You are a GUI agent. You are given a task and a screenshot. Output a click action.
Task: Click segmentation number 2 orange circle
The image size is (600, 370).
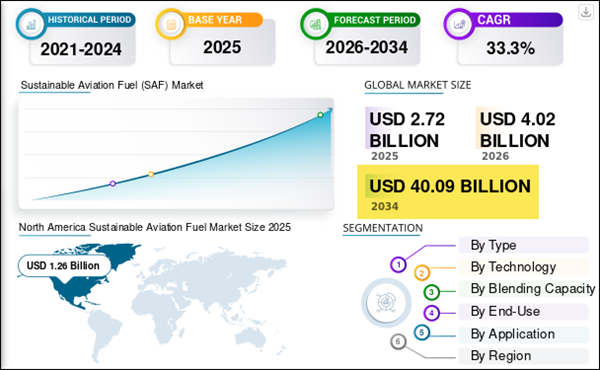(x=422, y=273)
